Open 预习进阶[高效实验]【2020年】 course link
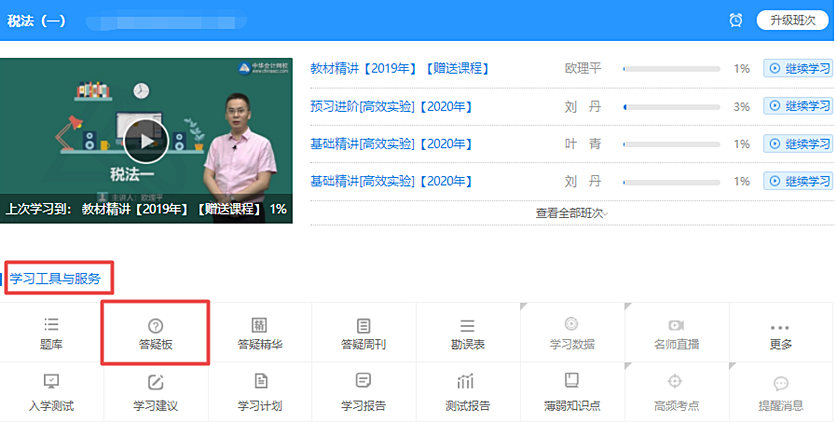836x422 pixels. 391,106
